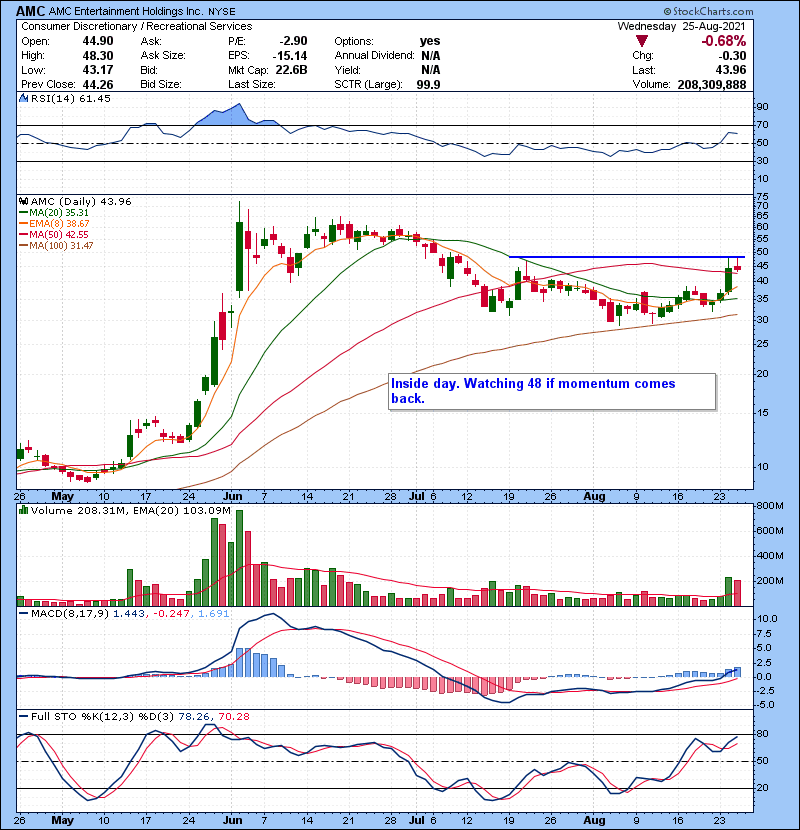
Task: Click the AMC Entertainment Holdings Inc. company name
Action: click(x=127, y=12)
